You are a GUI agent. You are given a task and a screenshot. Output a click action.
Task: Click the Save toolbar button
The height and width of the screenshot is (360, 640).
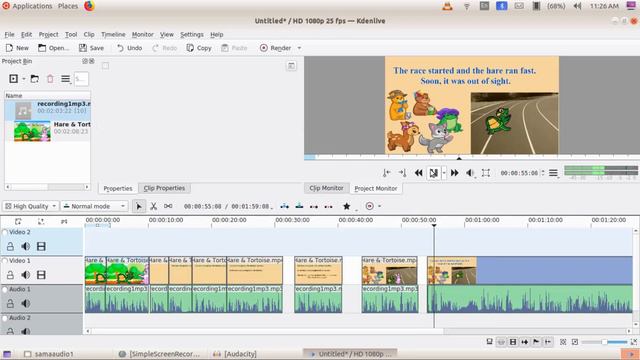[x=91, y=48]
